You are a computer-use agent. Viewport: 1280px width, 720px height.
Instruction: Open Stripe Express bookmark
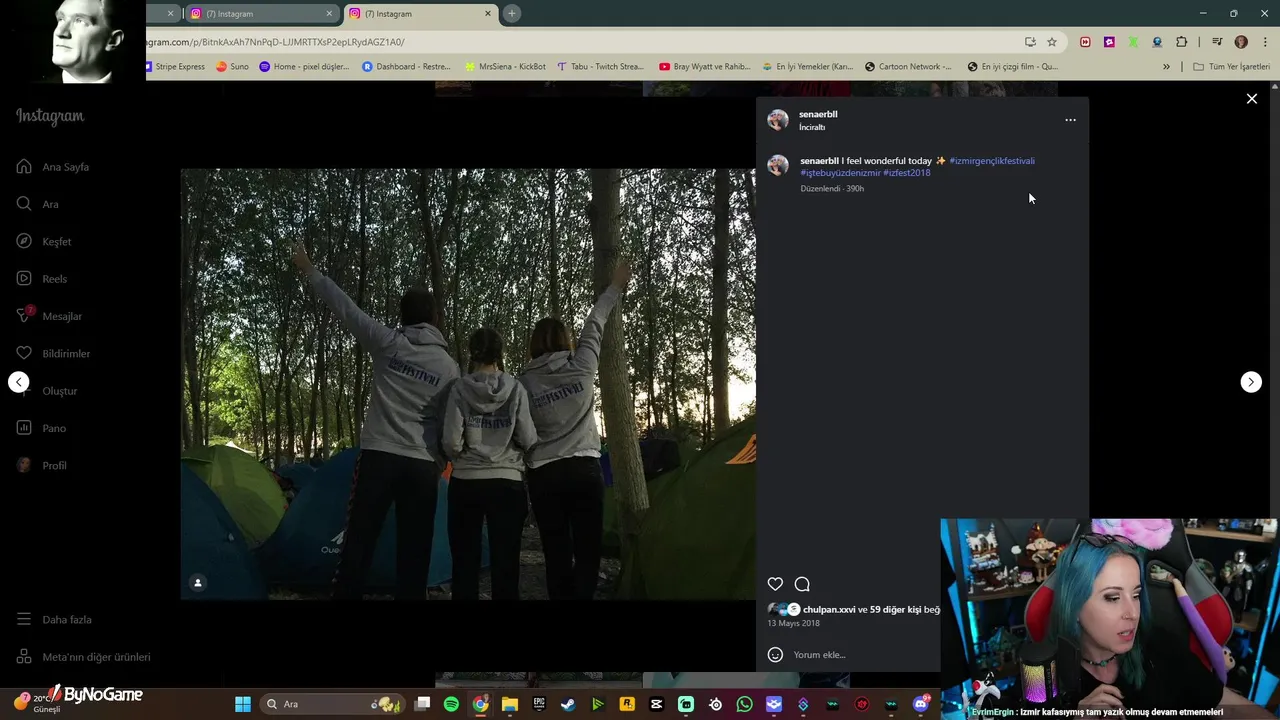pos(175,67)
